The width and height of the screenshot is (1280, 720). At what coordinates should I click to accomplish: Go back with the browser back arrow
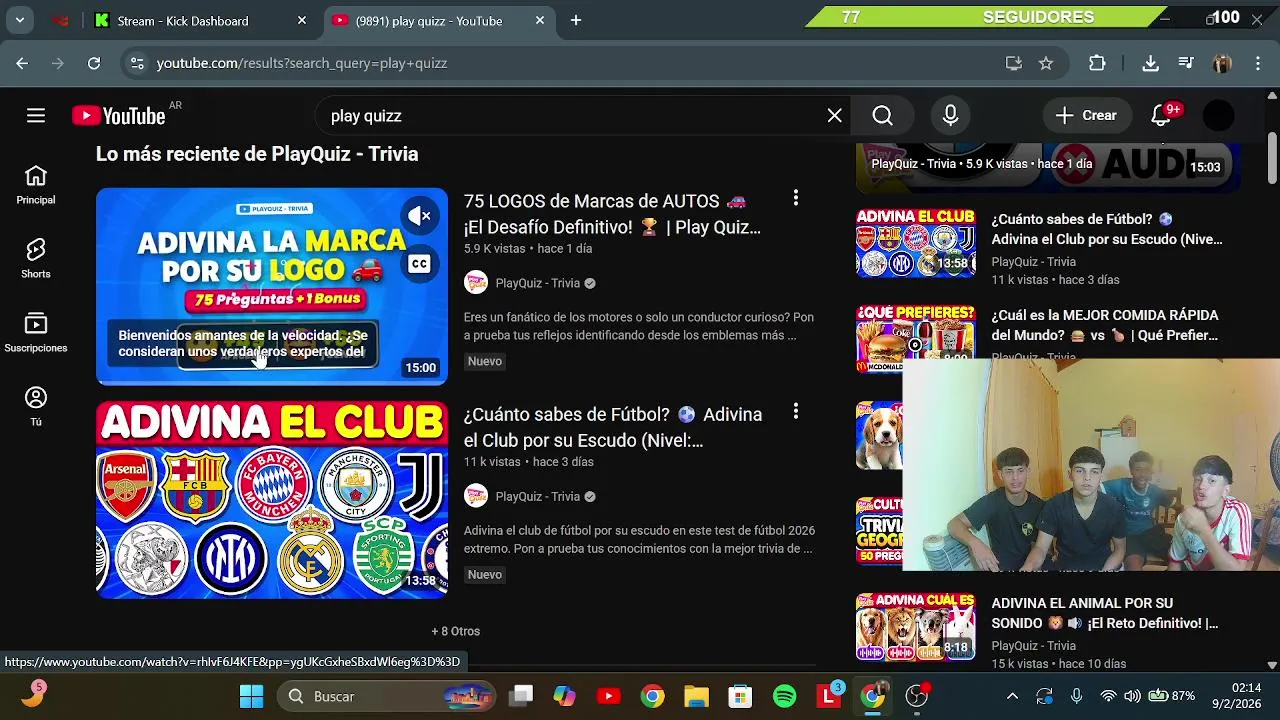point(22,63)
